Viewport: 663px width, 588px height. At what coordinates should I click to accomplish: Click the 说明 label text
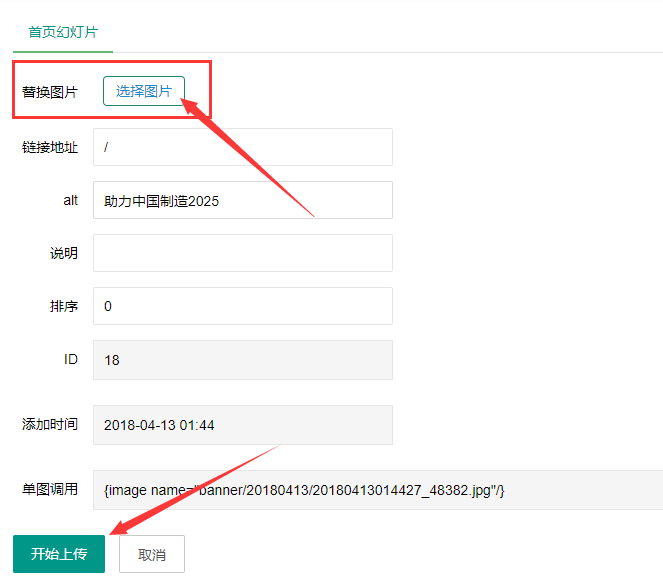(x=64, y=253)
